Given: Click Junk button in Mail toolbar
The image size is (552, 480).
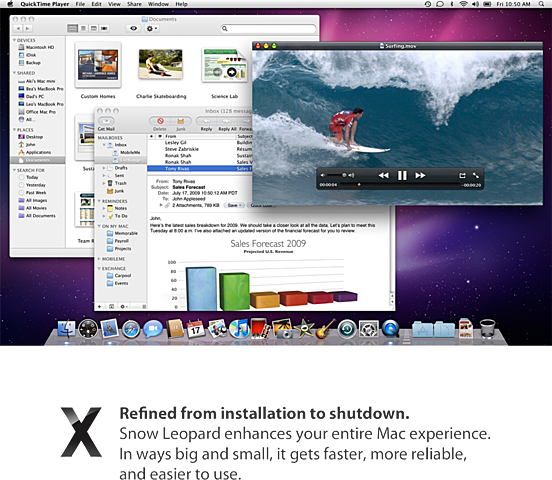Looking at the screenshot, I should pyautogui.click(x=181, y=124).
